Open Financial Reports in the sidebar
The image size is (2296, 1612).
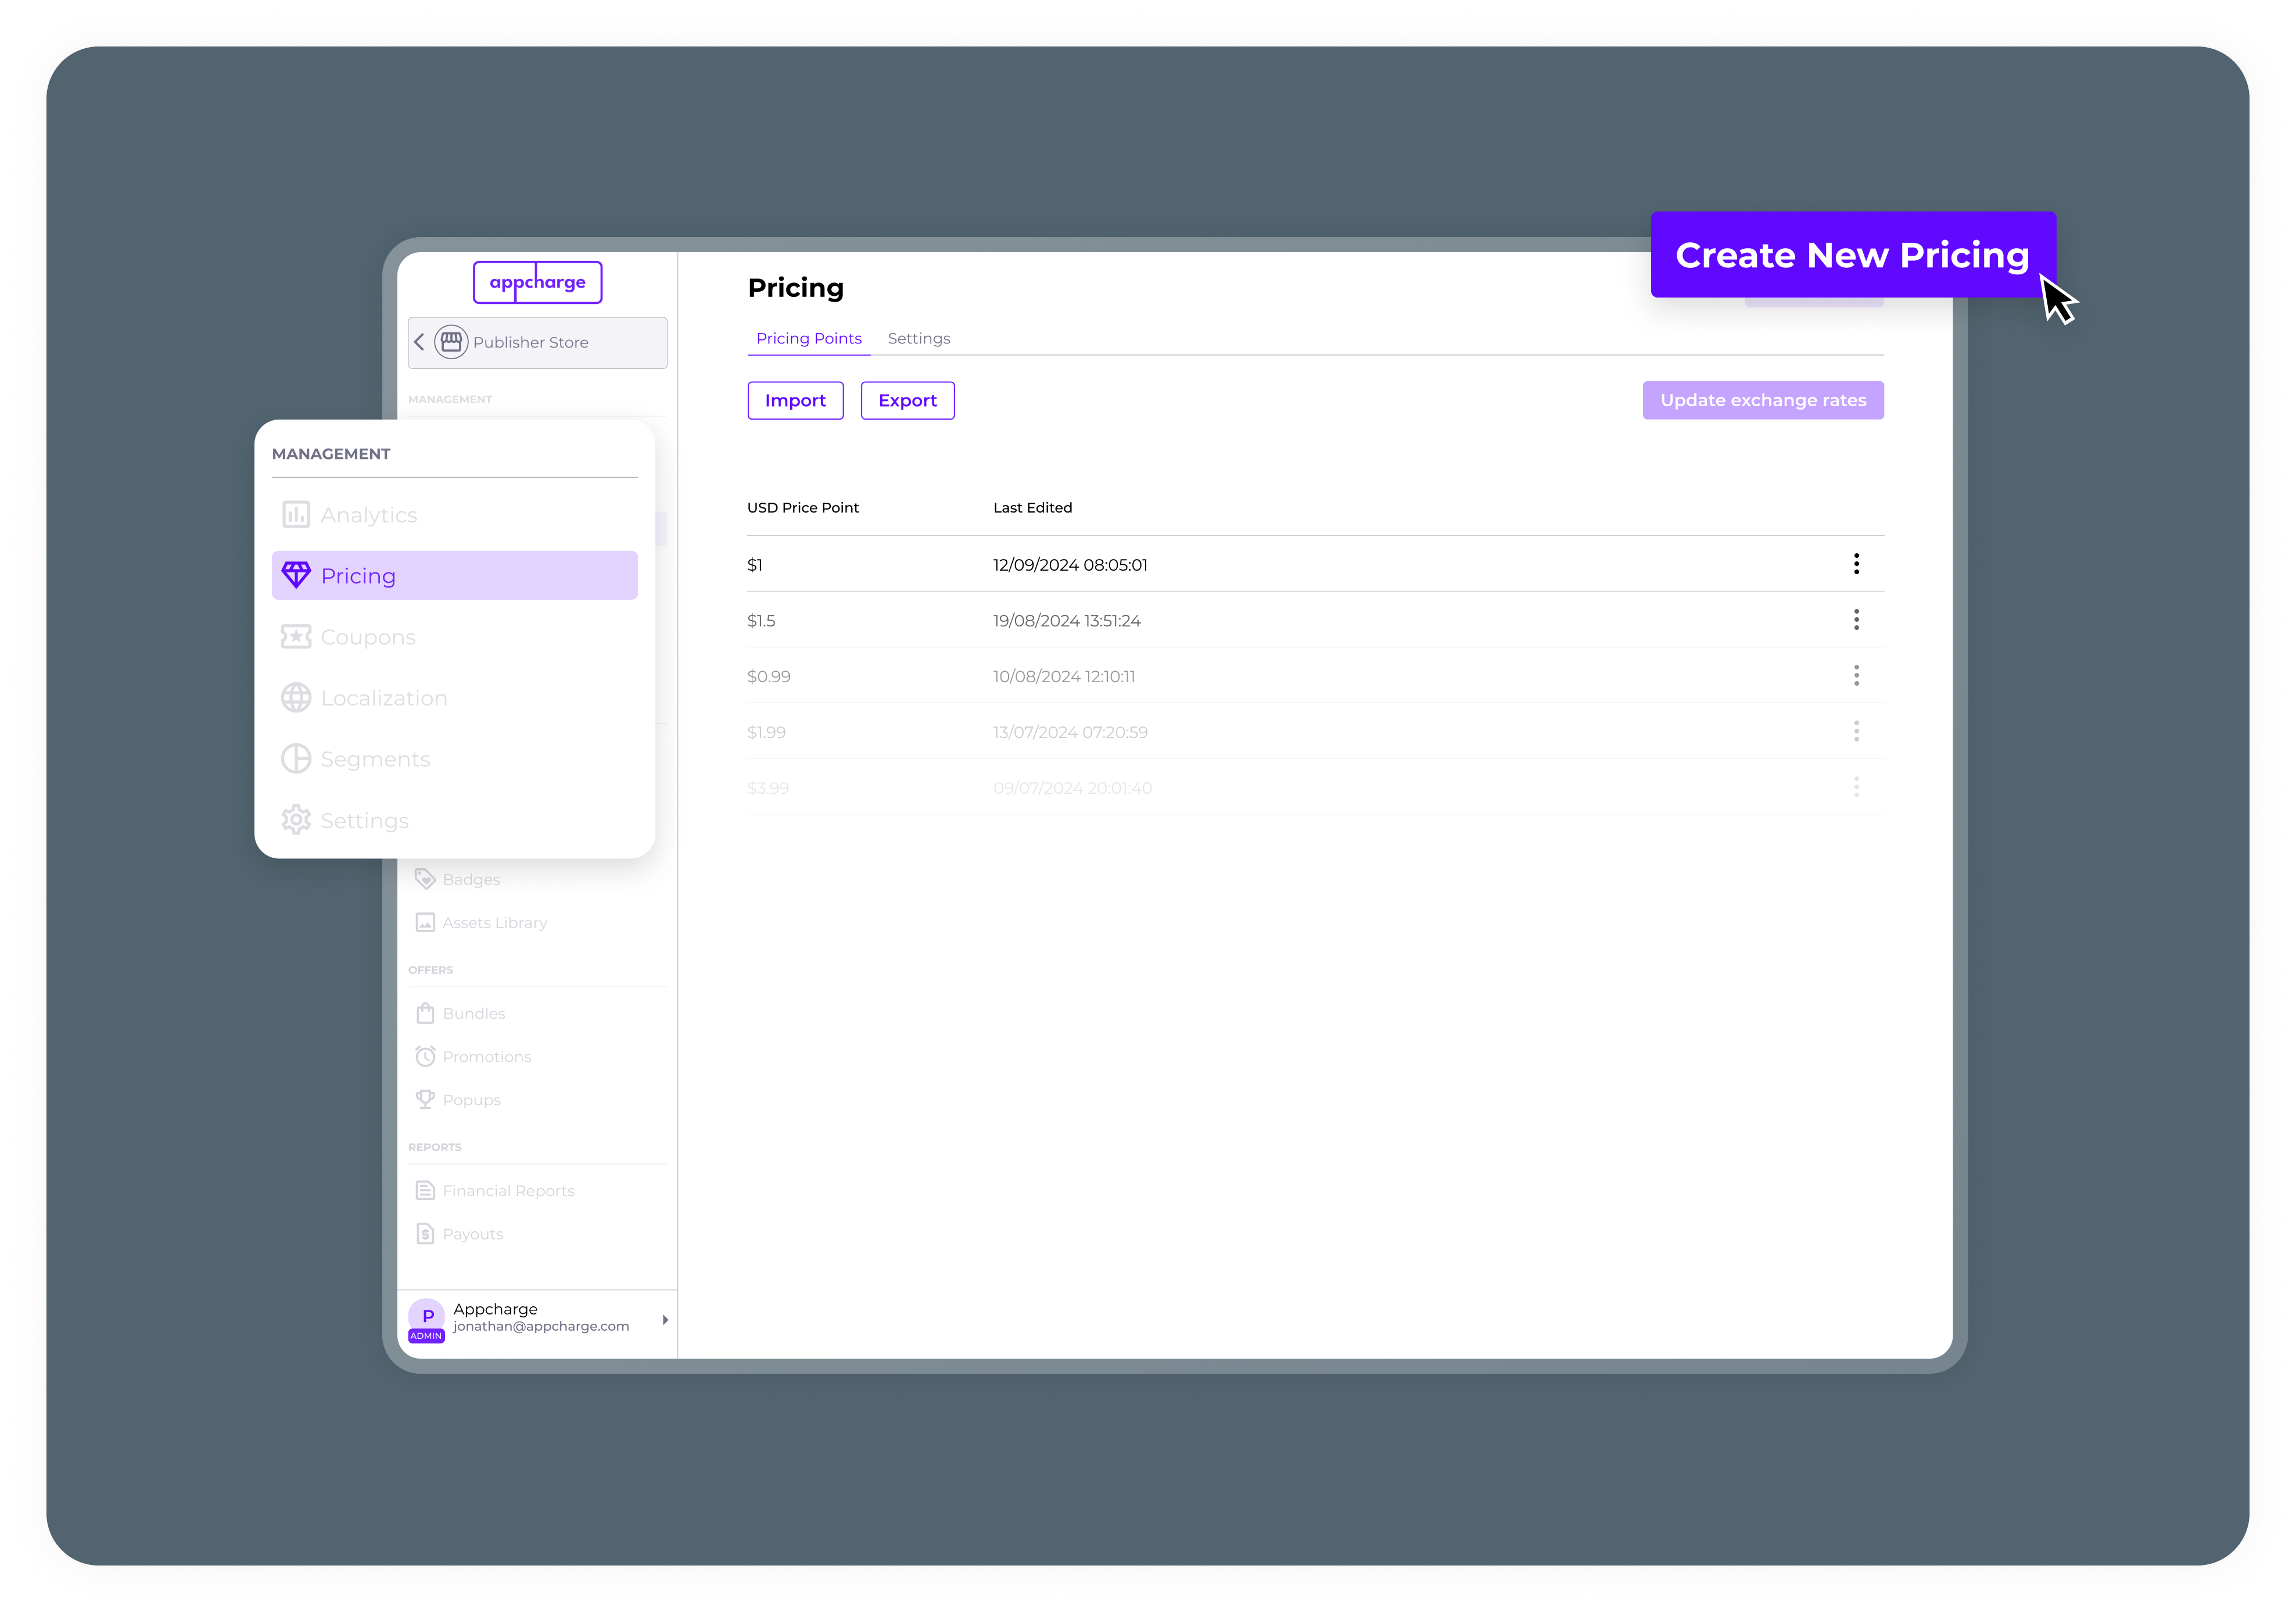click(x=508, y=1191)
